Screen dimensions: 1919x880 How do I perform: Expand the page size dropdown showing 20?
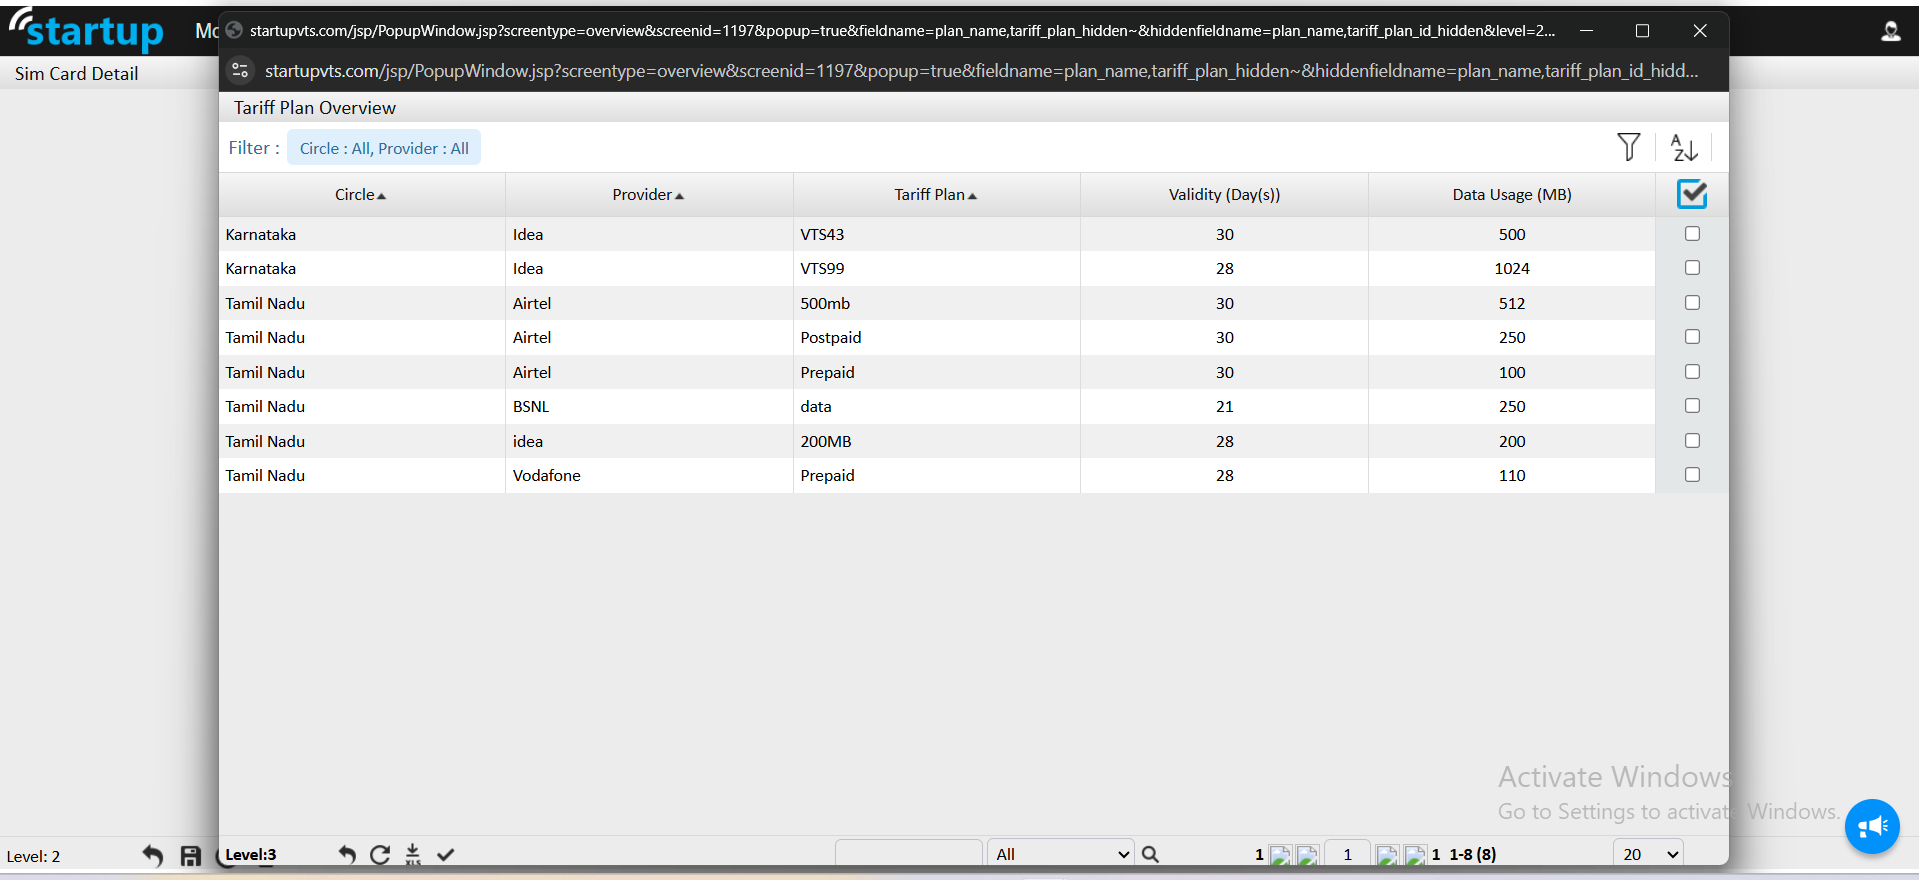[x=1648, y=854]
